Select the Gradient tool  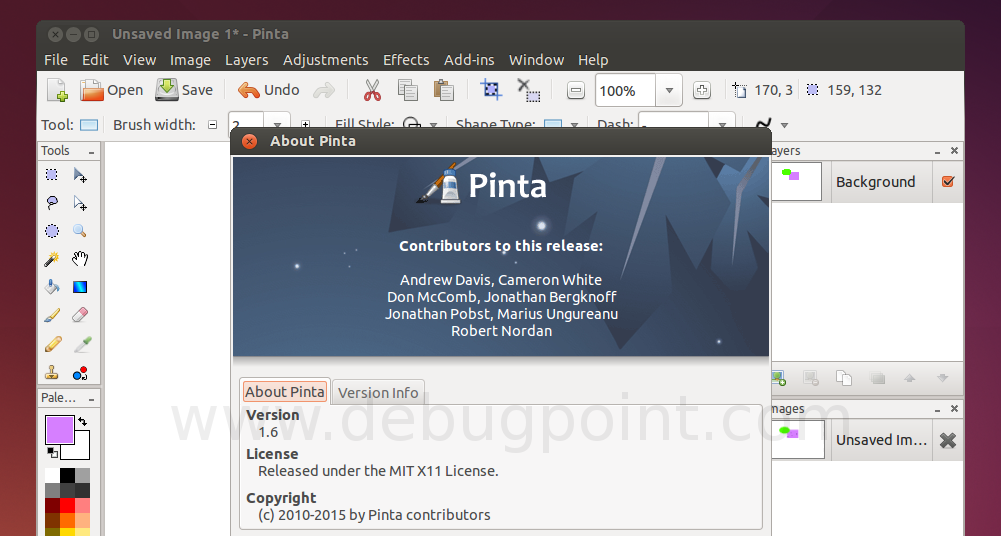[x=80, y=287]
